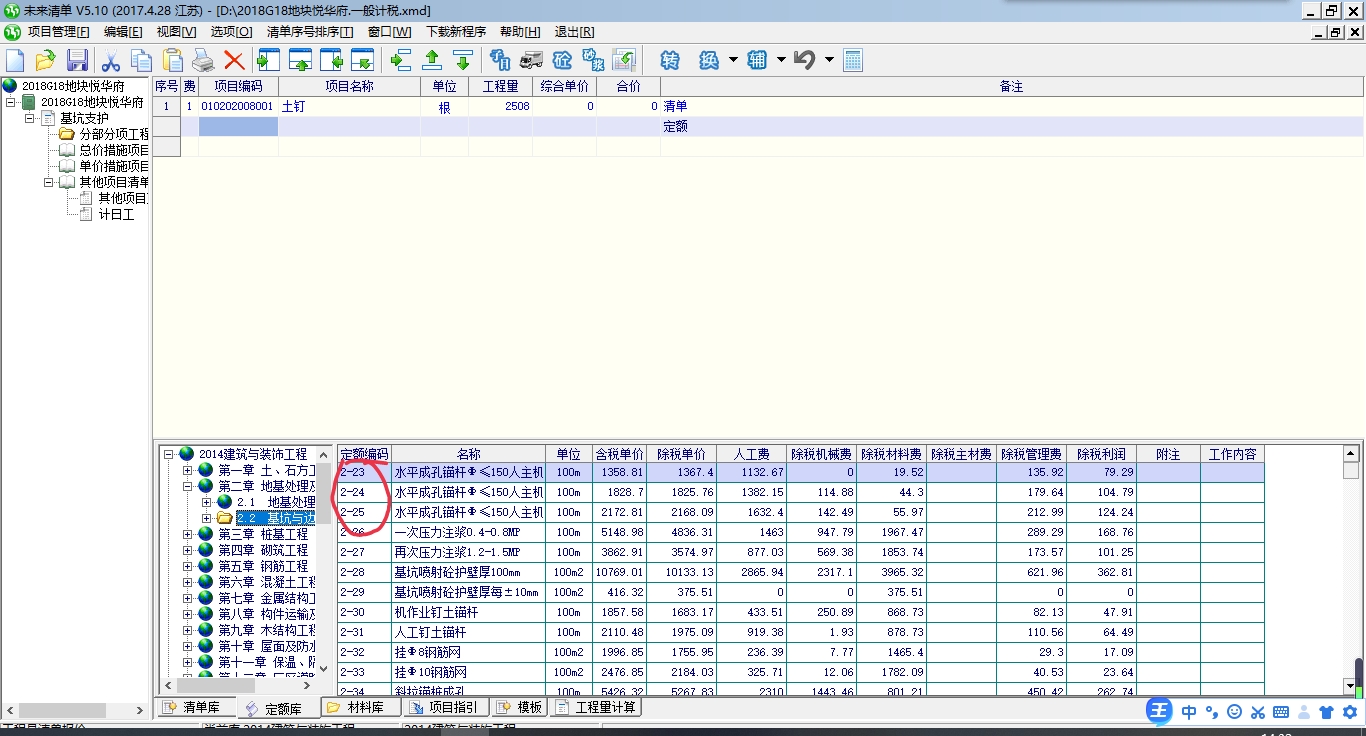Collapse the 2014建筑与装饰工程 root node
This screenshot has width=1366, height=736.
tap(169, 454)
